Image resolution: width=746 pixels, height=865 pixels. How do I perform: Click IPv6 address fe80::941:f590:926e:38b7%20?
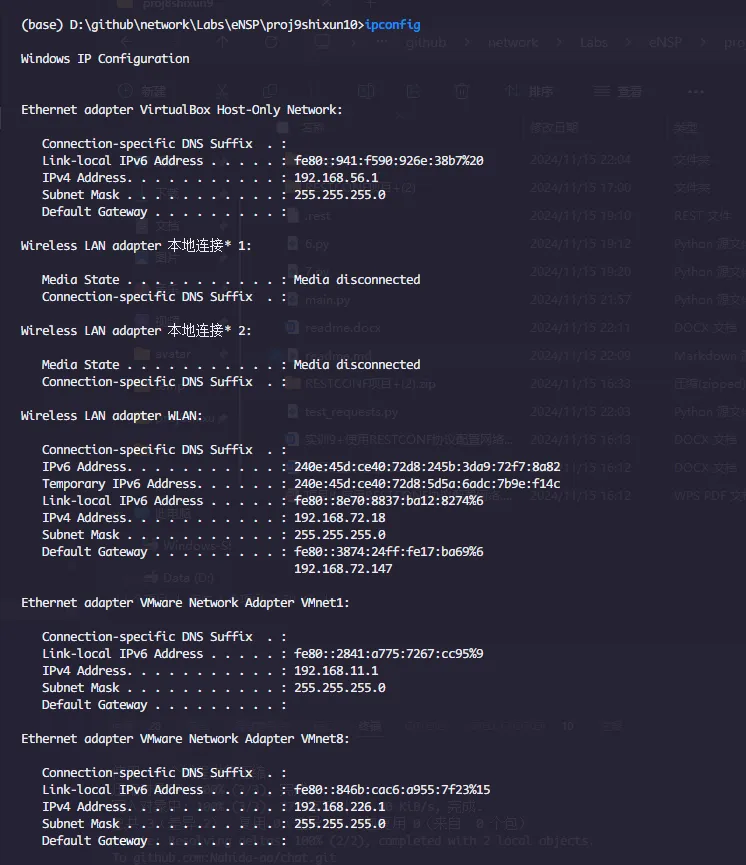[388, 161]
